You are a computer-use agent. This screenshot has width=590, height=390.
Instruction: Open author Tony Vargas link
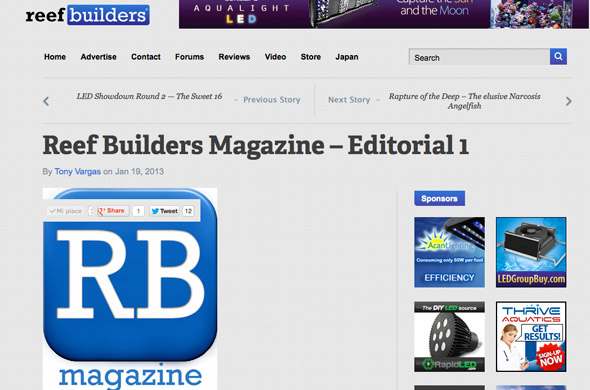pyautogui.click(x=78, y=172)
